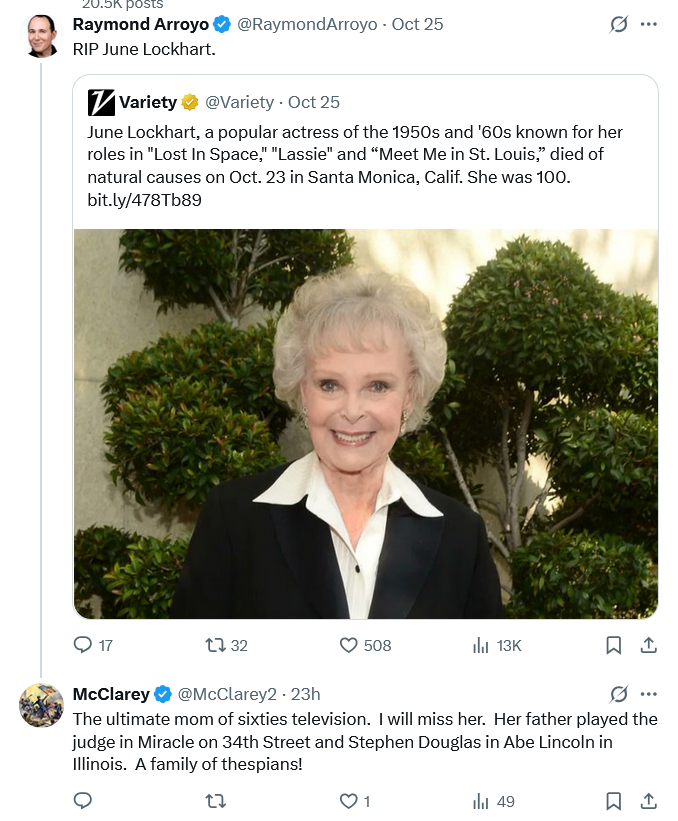View analytics for post with 13K views
The image size is (678, 821).
[481, 645]
